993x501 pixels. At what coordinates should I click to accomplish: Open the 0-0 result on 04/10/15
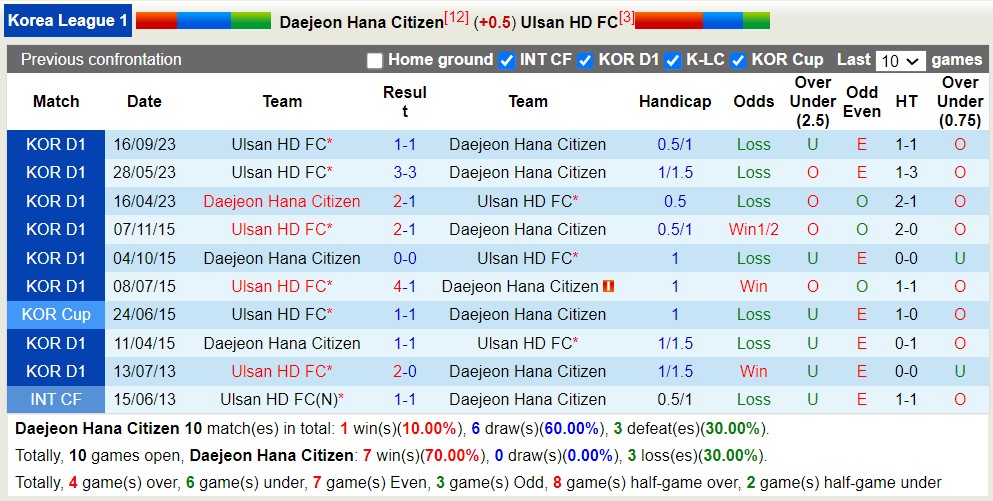405,258
